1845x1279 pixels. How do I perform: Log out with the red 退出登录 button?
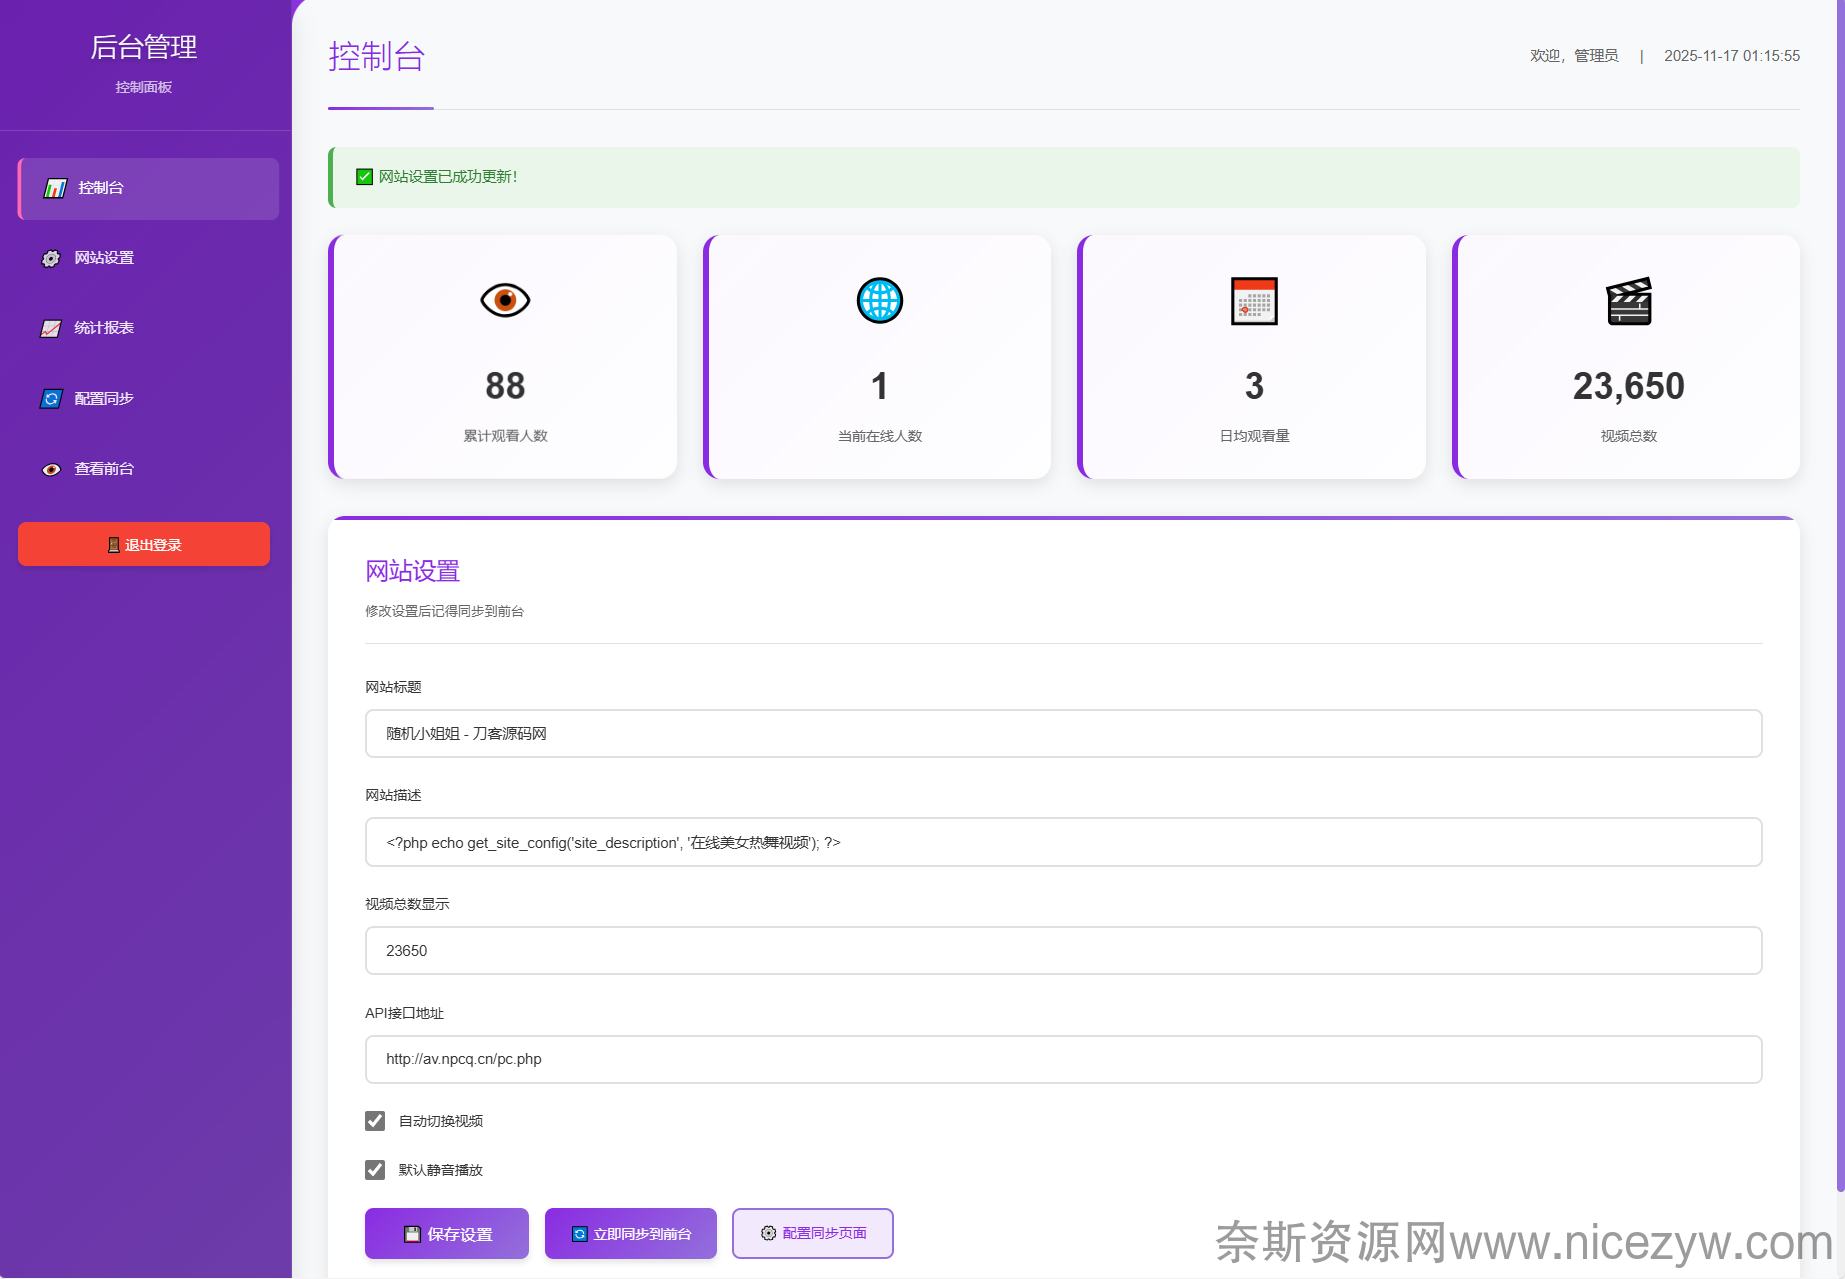click(x=144, y=544)
